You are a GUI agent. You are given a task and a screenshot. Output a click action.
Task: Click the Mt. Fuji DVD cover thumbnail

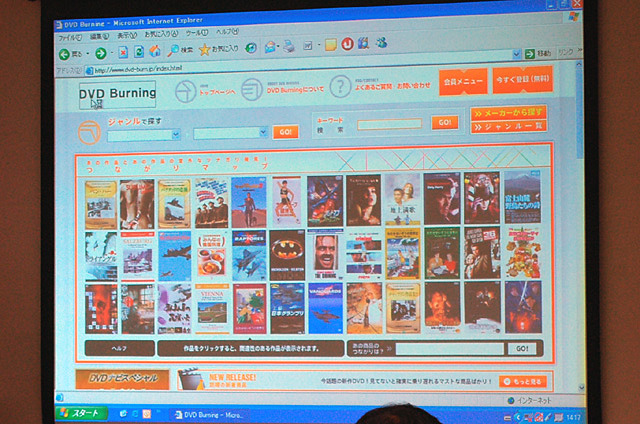(x=522, y=197)
